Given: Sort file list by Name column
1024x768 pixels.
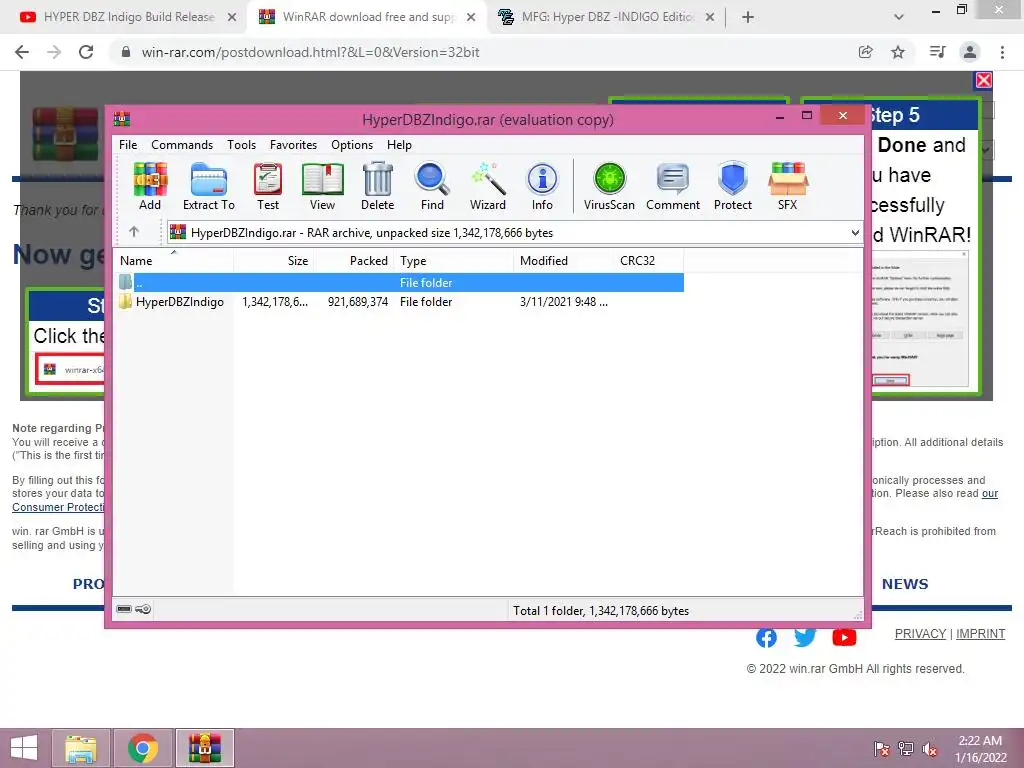Looking at the screenshot, I should (173, 261).
